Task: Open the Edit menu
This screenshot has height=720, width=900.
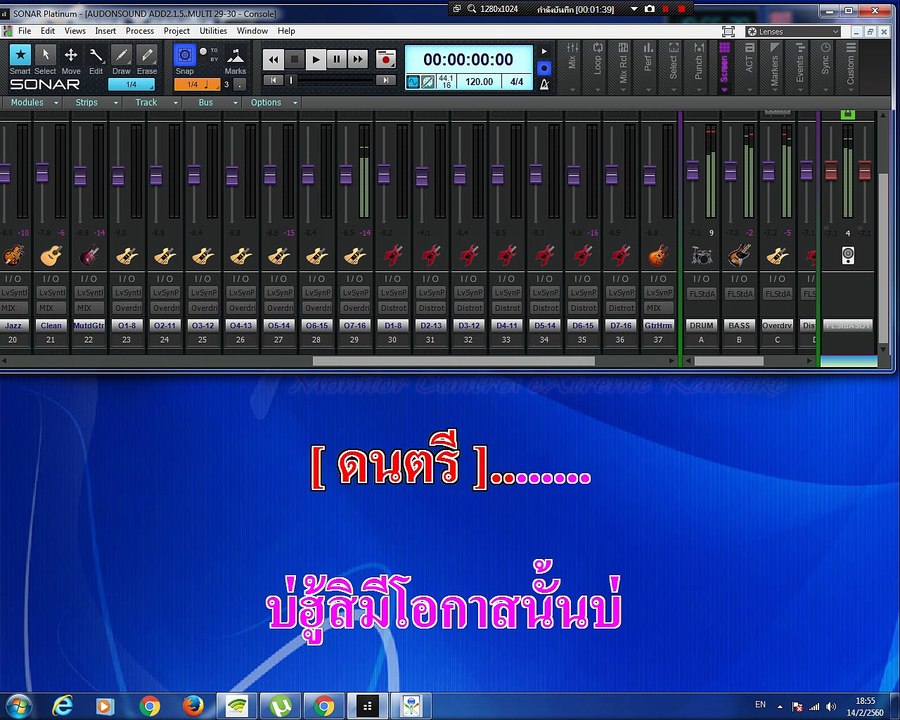Action: pos(48,31)
